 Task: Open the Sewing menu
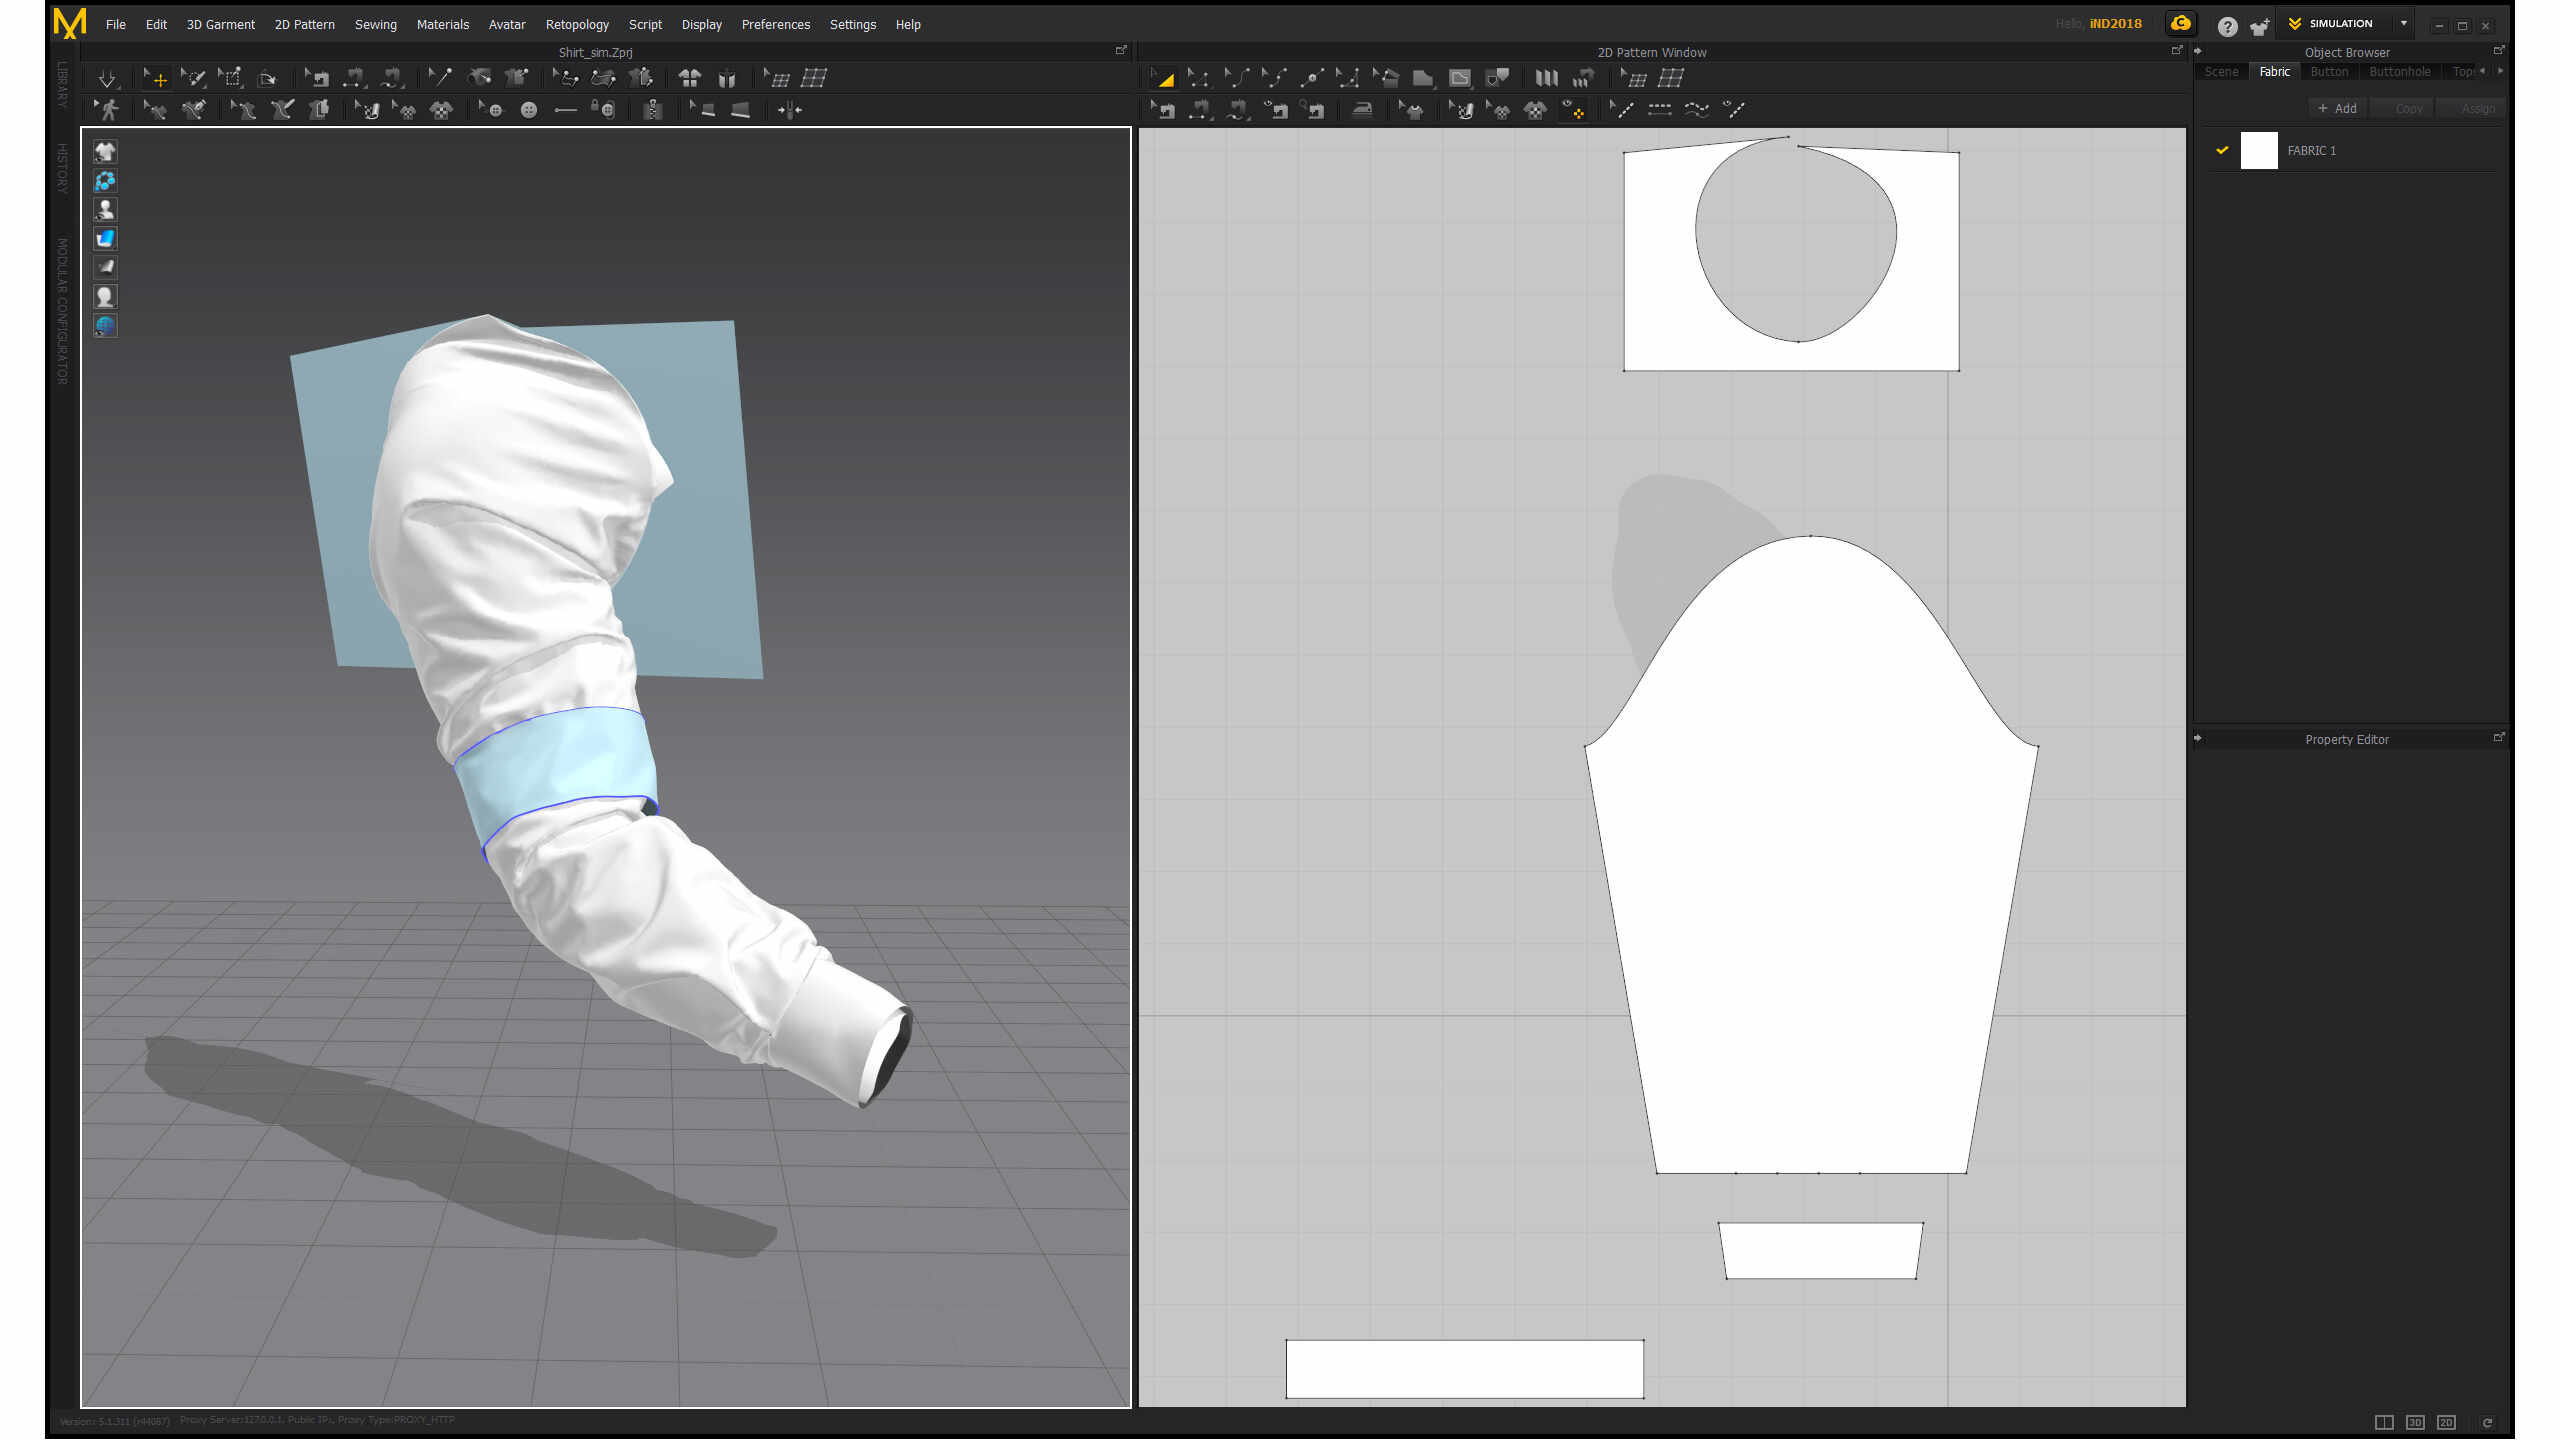(x=376, y=24)
